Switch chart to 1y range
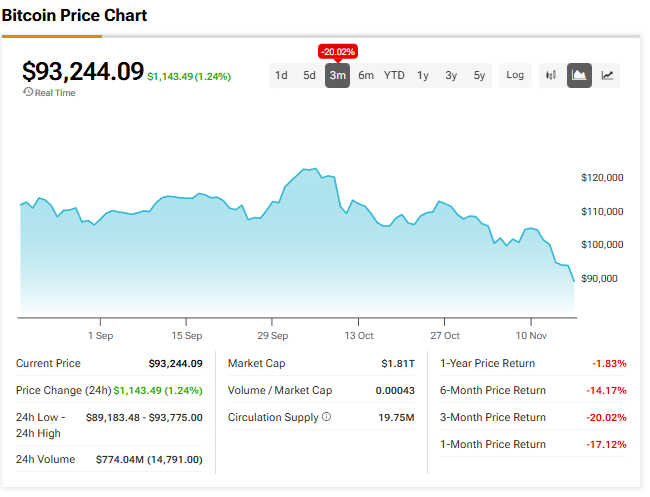Screen dimensions: 650x497 [423, 75]
